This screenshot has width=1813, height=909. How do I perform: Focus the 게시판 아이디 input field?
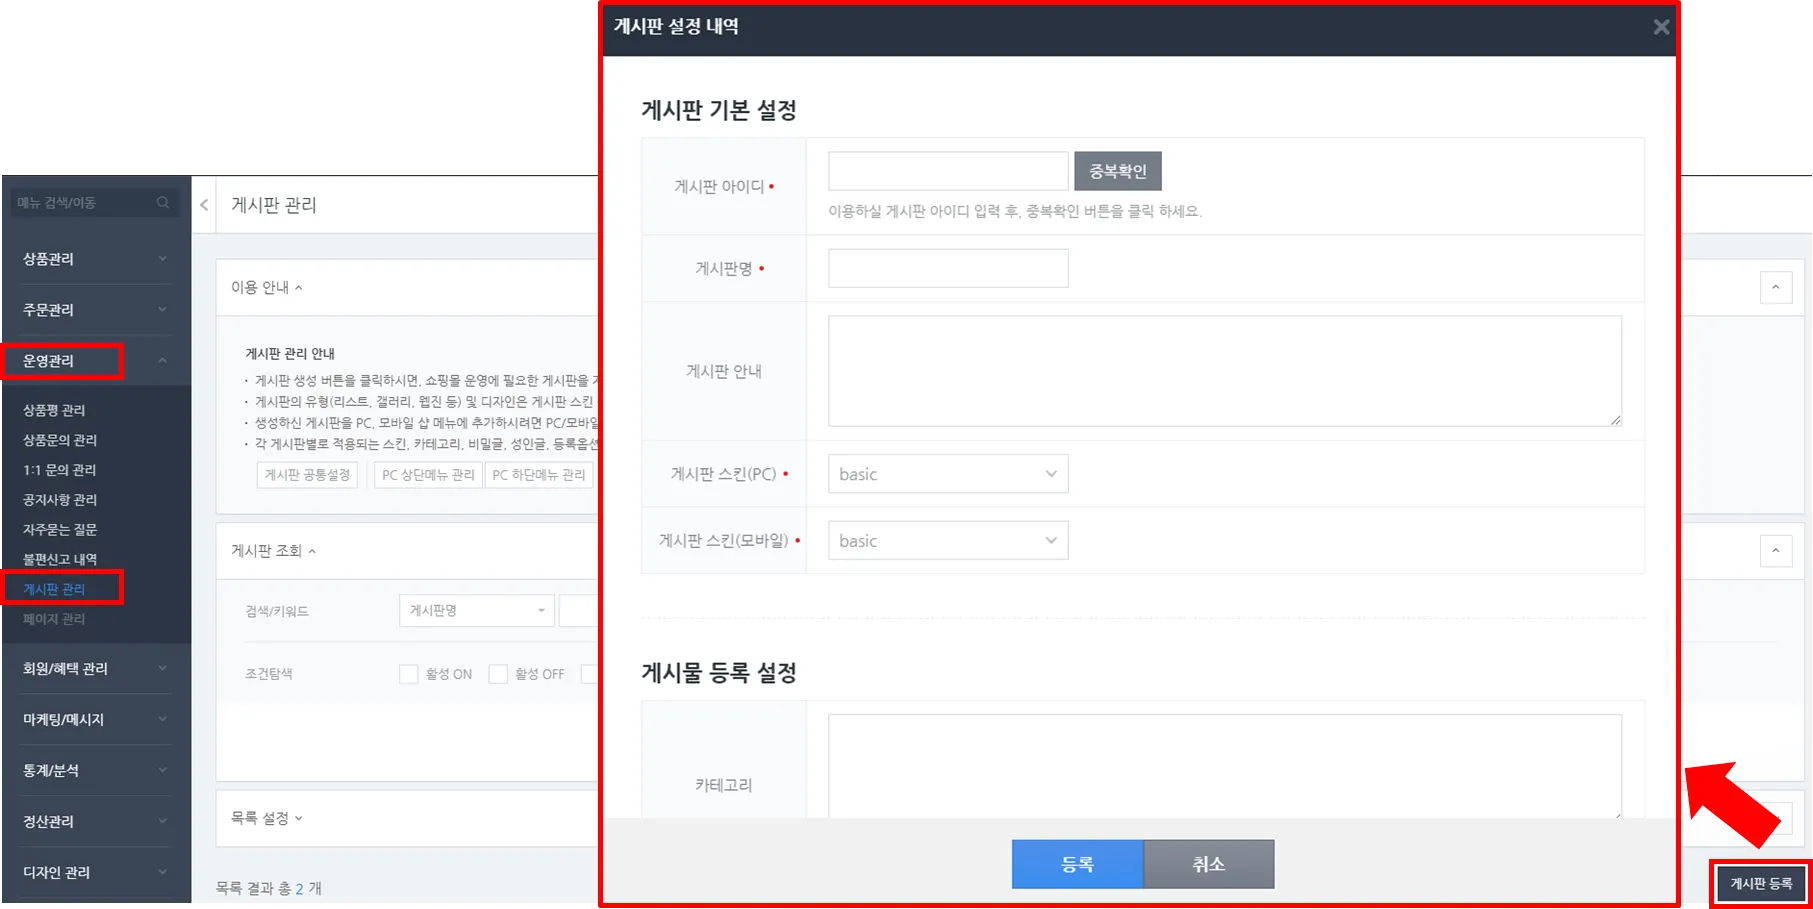(x=948, y=171)
